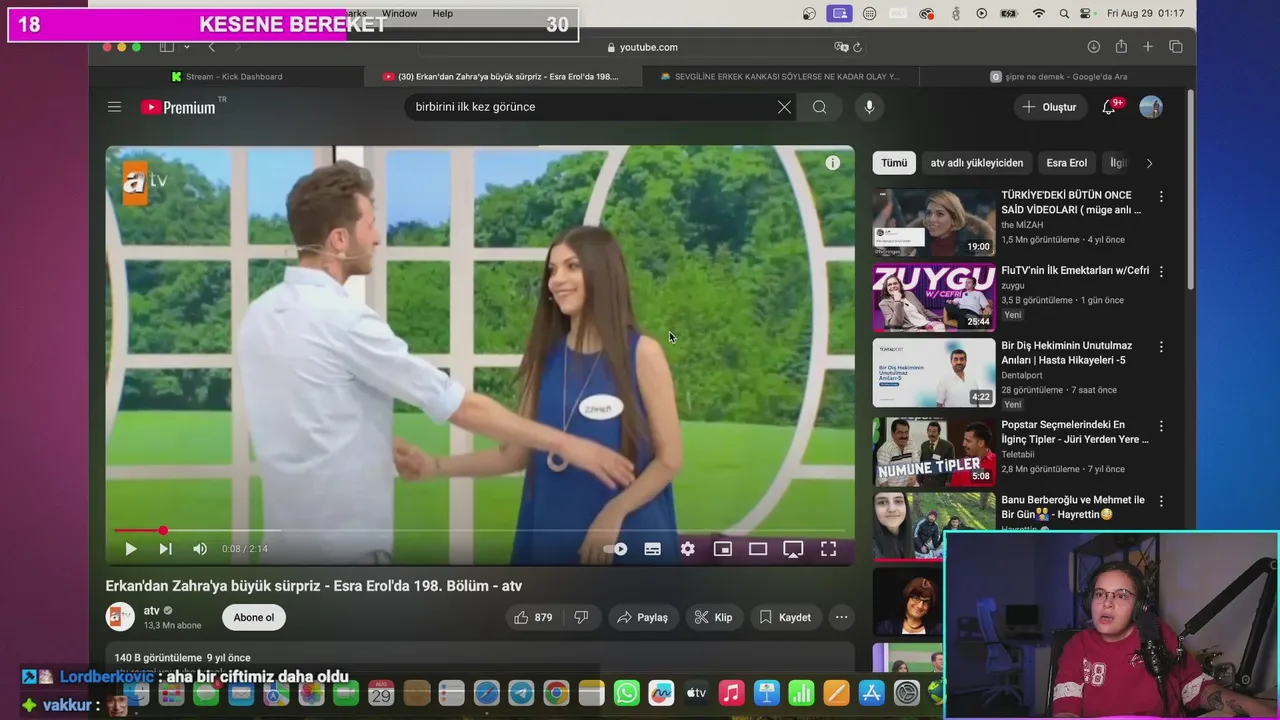The height and width of the screenshot is (720, 1280).
Task: Open Music app from the dock
Action: coord(731,693)
